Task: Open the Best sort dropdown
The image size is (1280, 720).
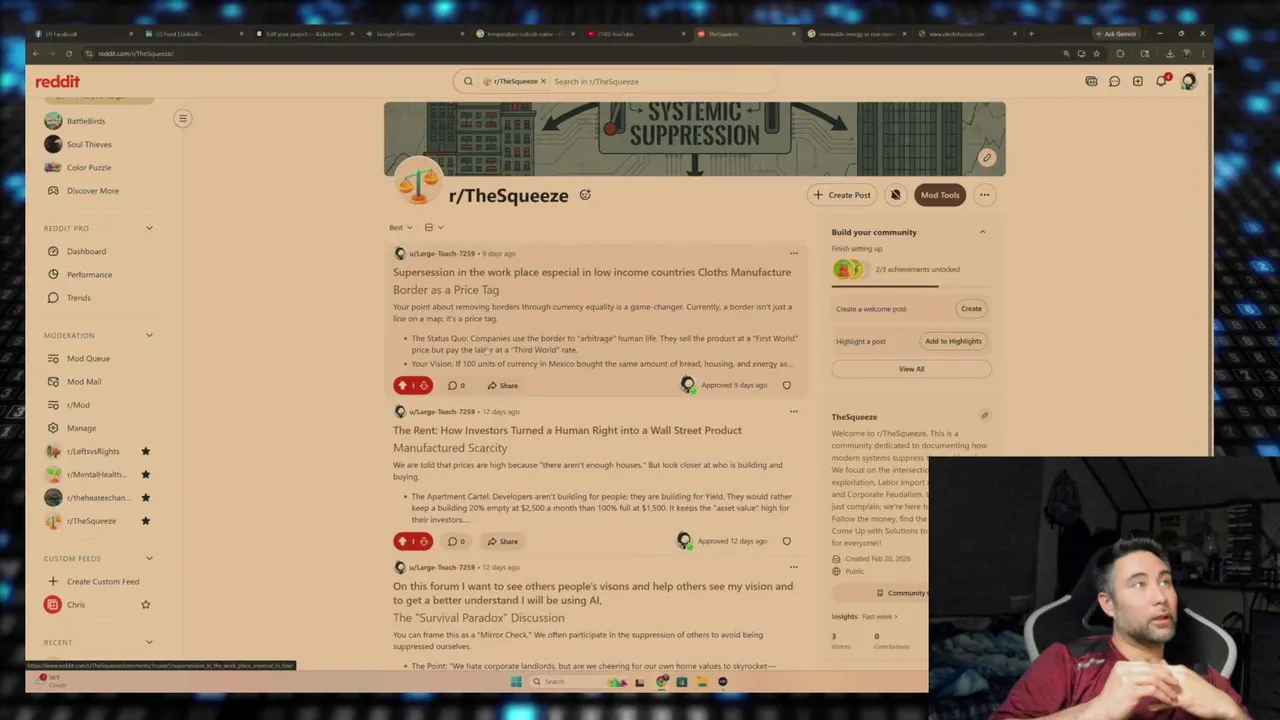Action: click(x=400, y=227)
